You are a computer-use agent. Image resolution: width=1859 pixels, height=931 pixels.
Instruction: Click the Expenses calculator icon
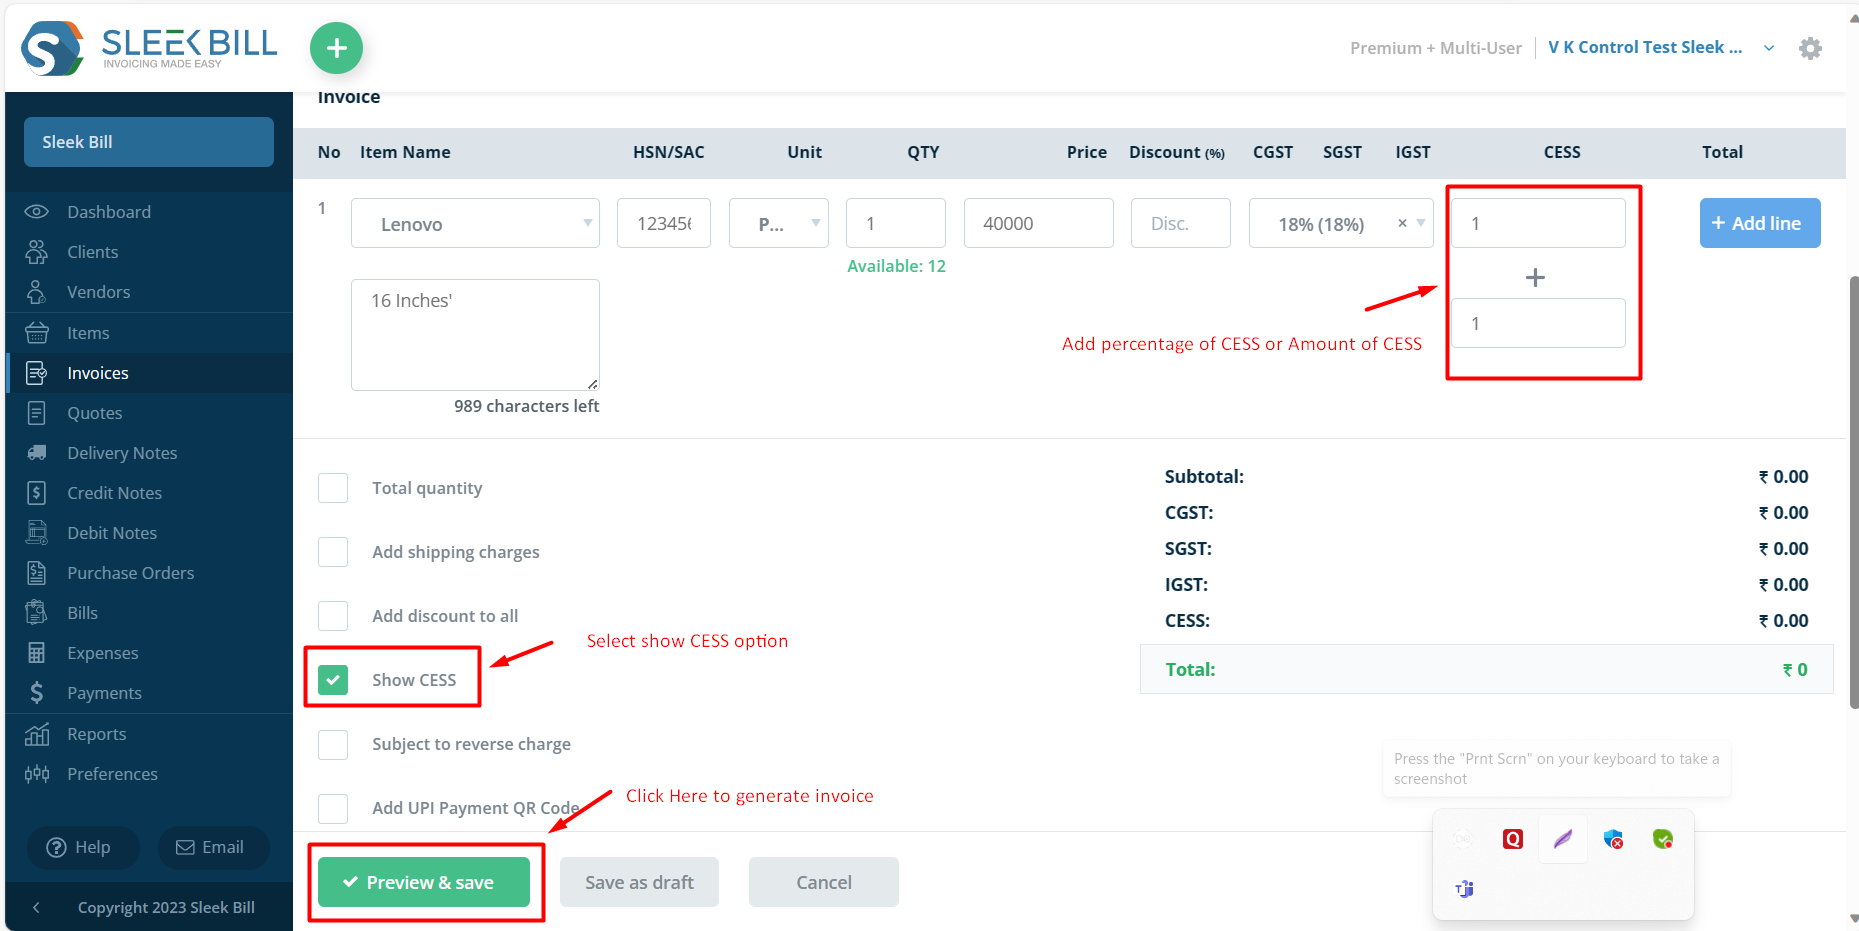pos(37,653)
